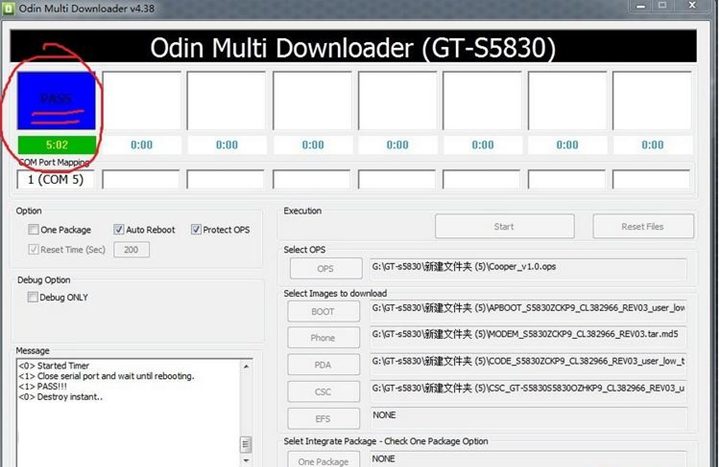Image resolution: width=719 pixels, height=467 pixels.
Task: Toggle the Reset Time (Sec) checkbox
Action: pos(33,250)
